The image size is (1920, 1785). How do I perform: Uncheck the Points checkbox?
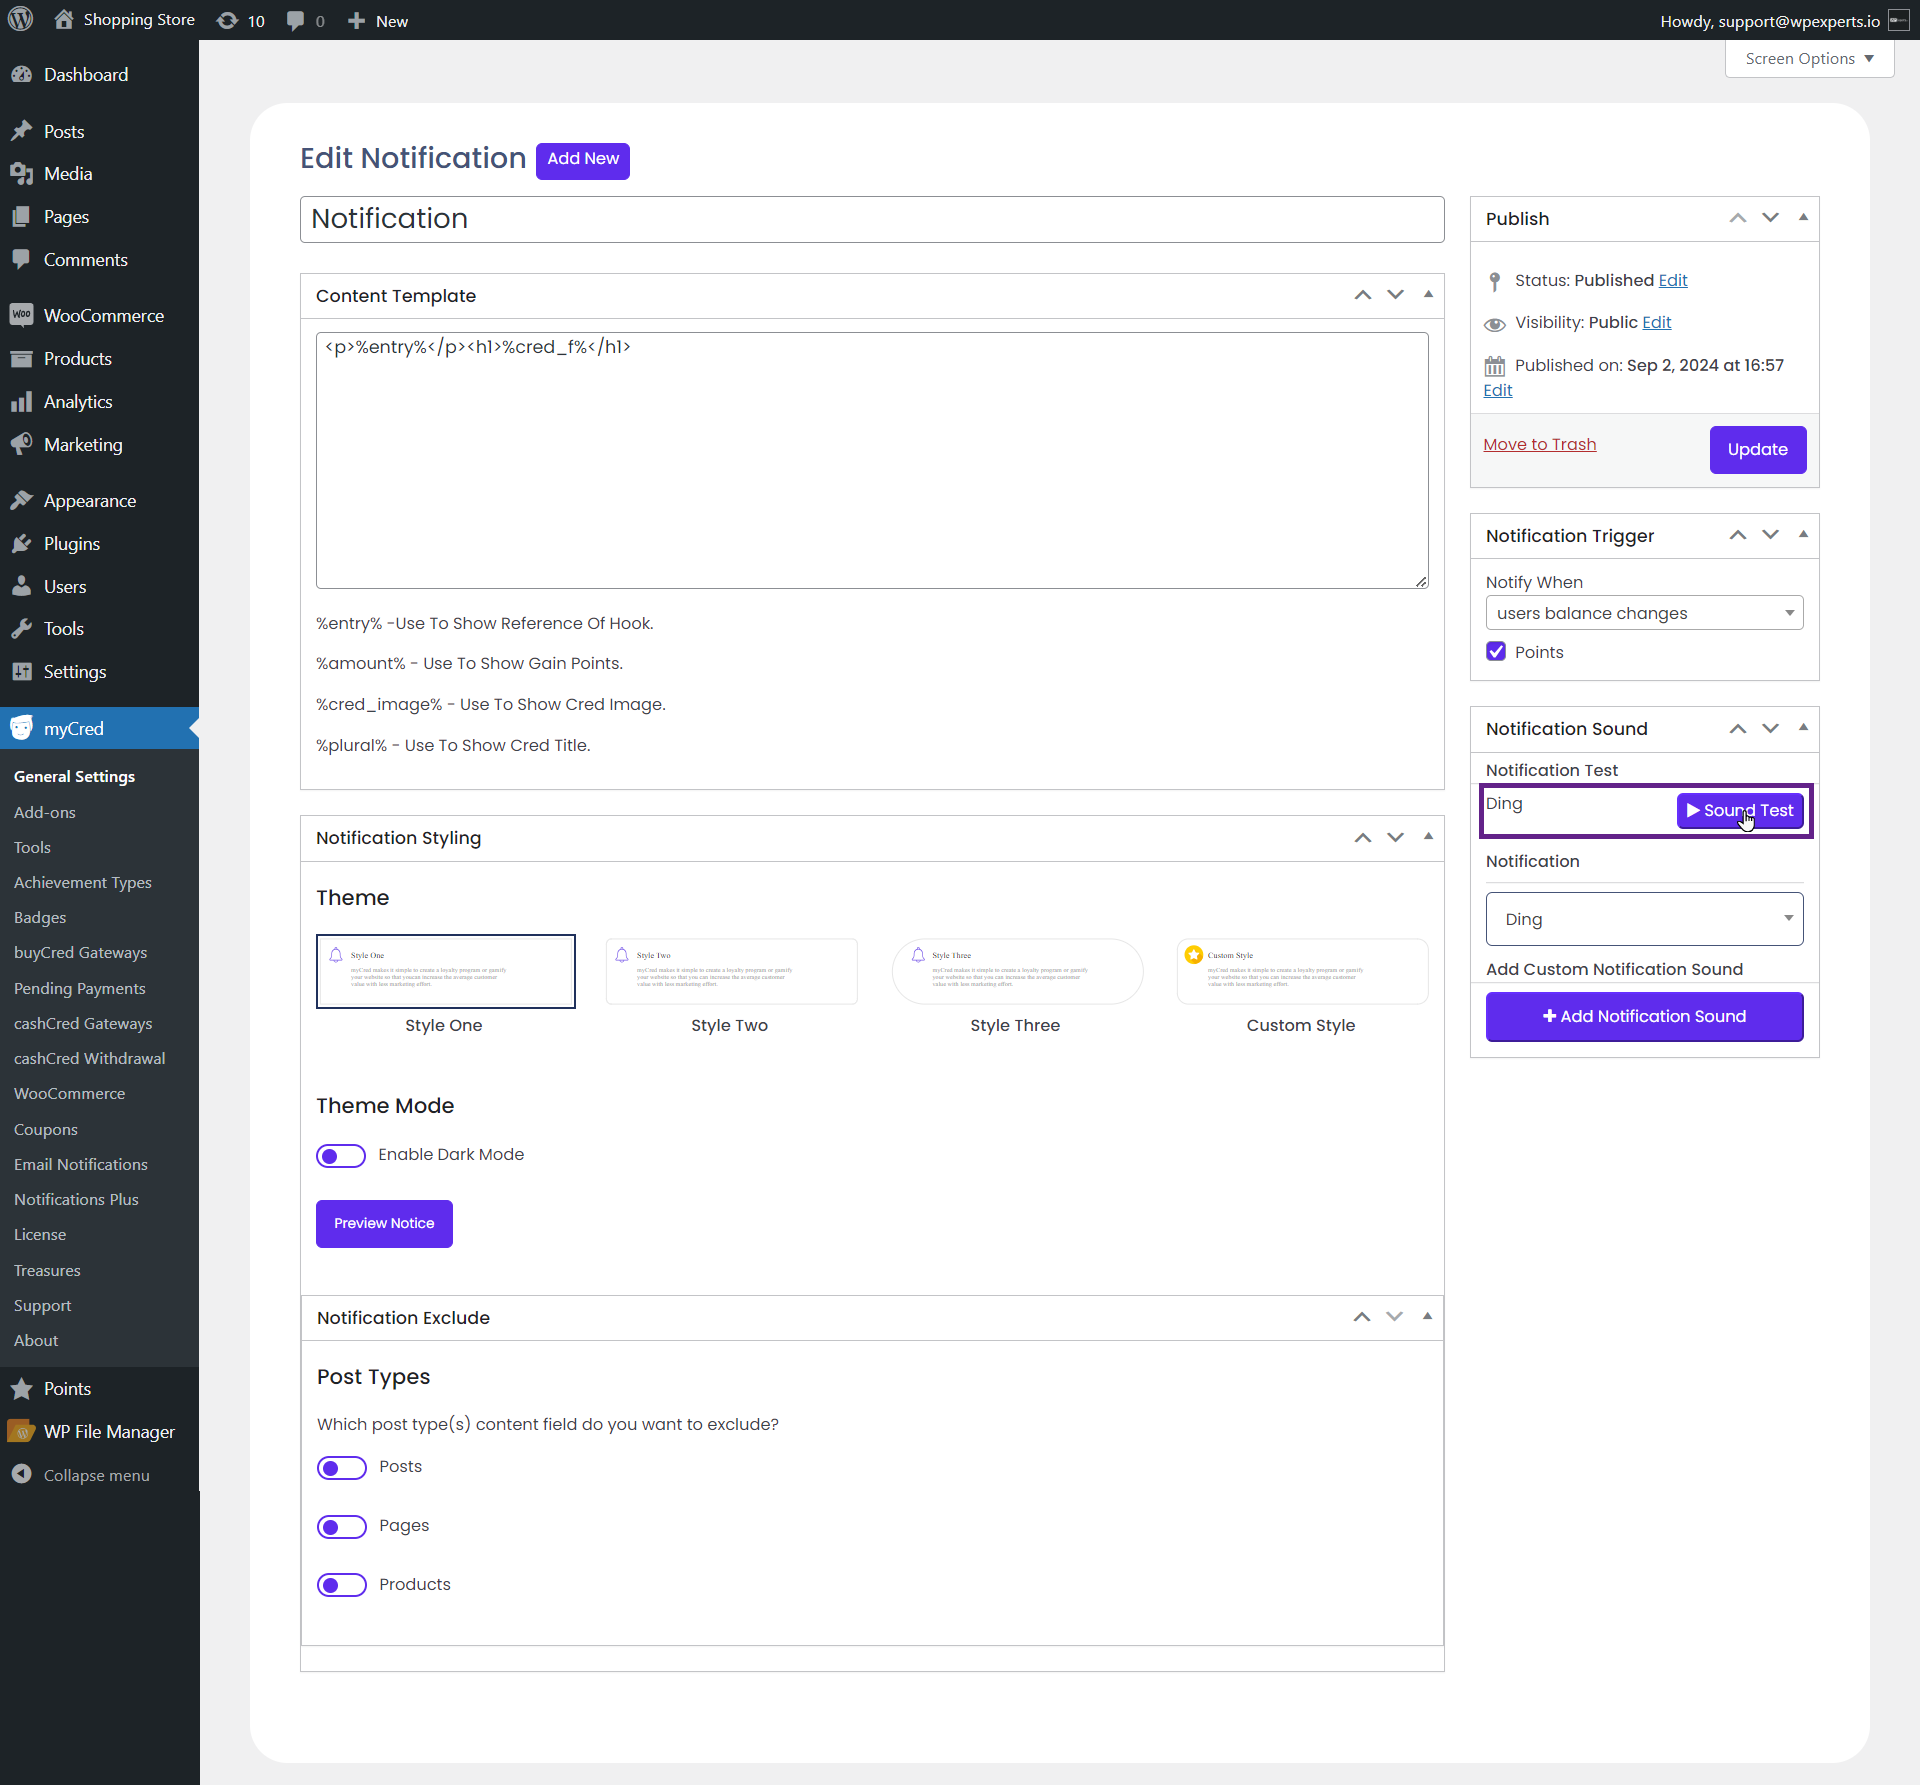(x=1496, y=651)
